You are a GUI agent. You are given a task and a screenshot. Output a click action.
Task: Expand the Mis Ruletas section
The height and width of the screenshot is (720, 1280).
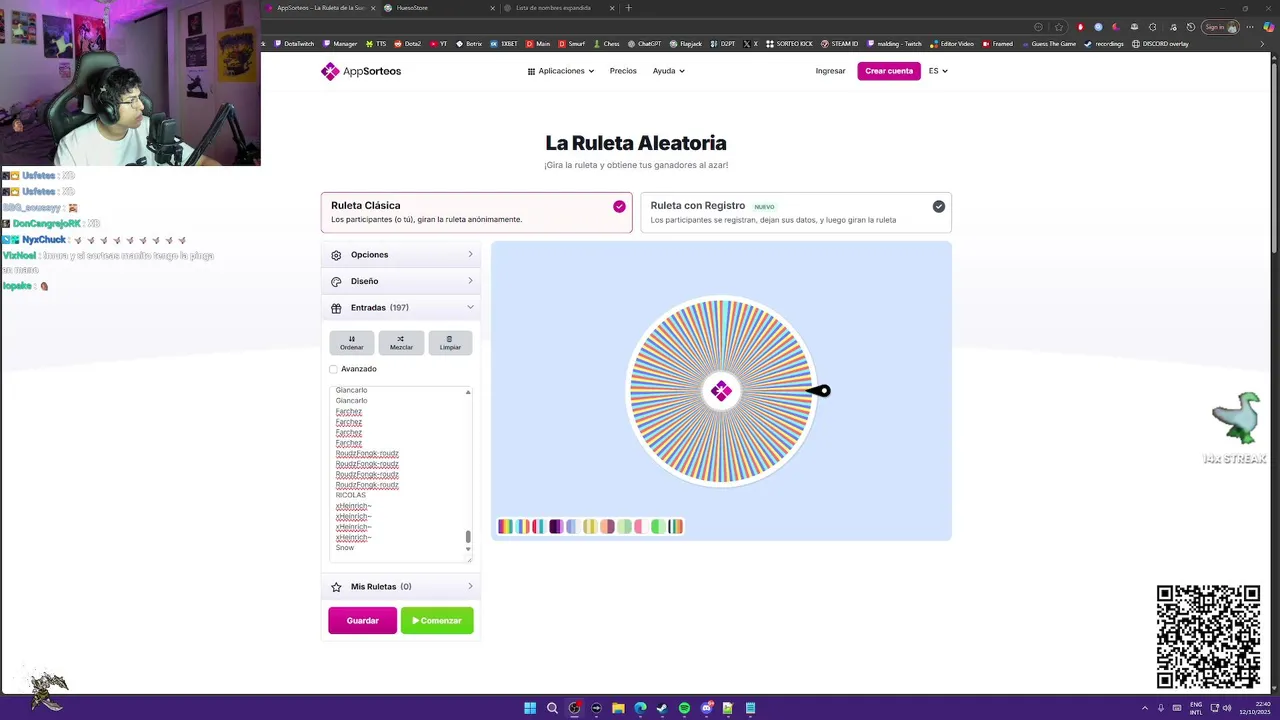pyautogui.click(x=401, y=587)
